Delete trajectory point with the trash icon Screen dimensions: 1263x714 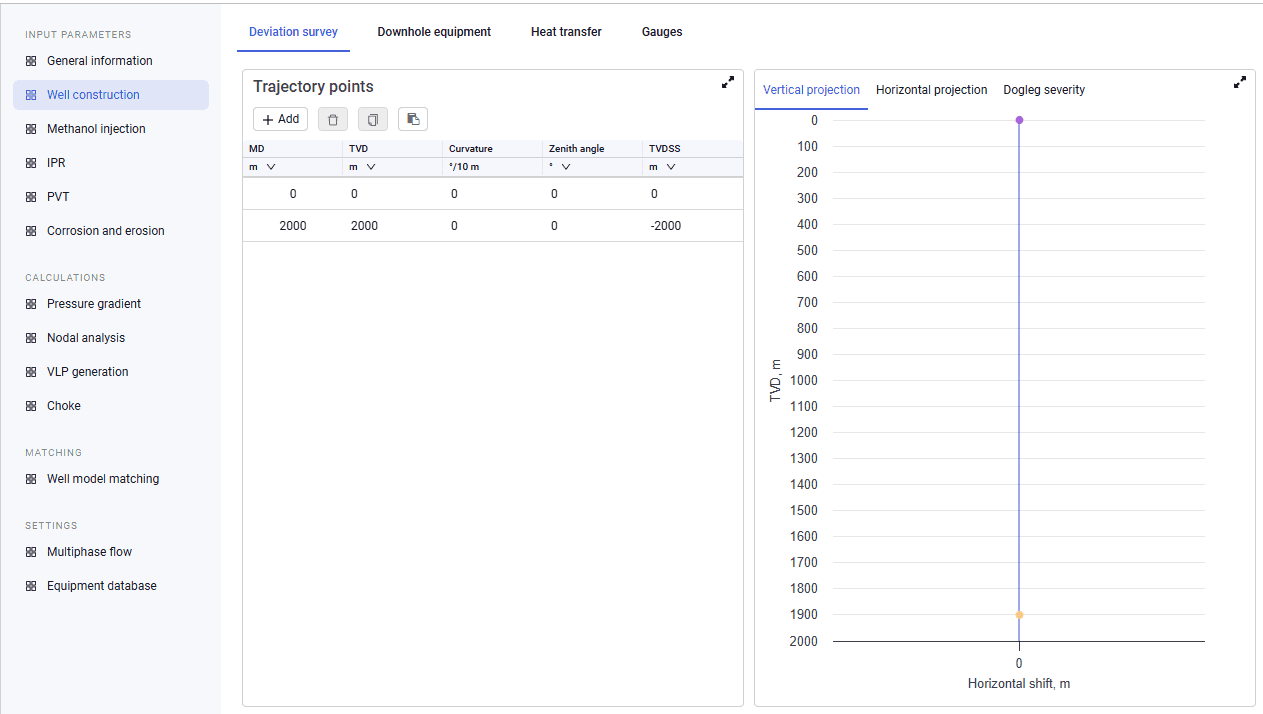coord(333,119)
